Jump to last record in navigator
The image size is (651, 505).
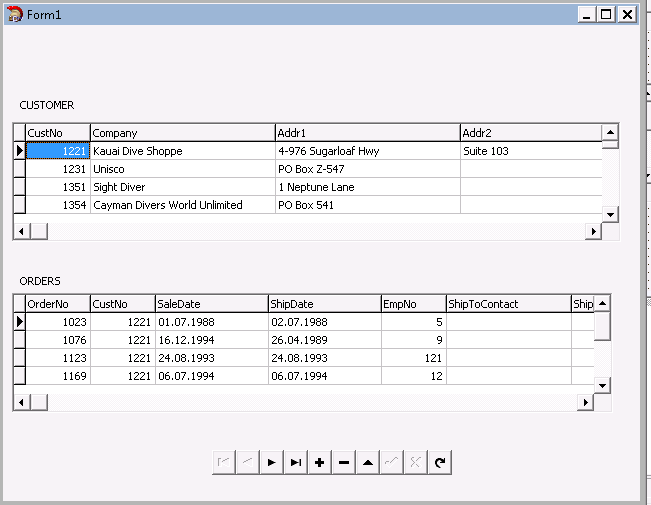click(296, 462)
